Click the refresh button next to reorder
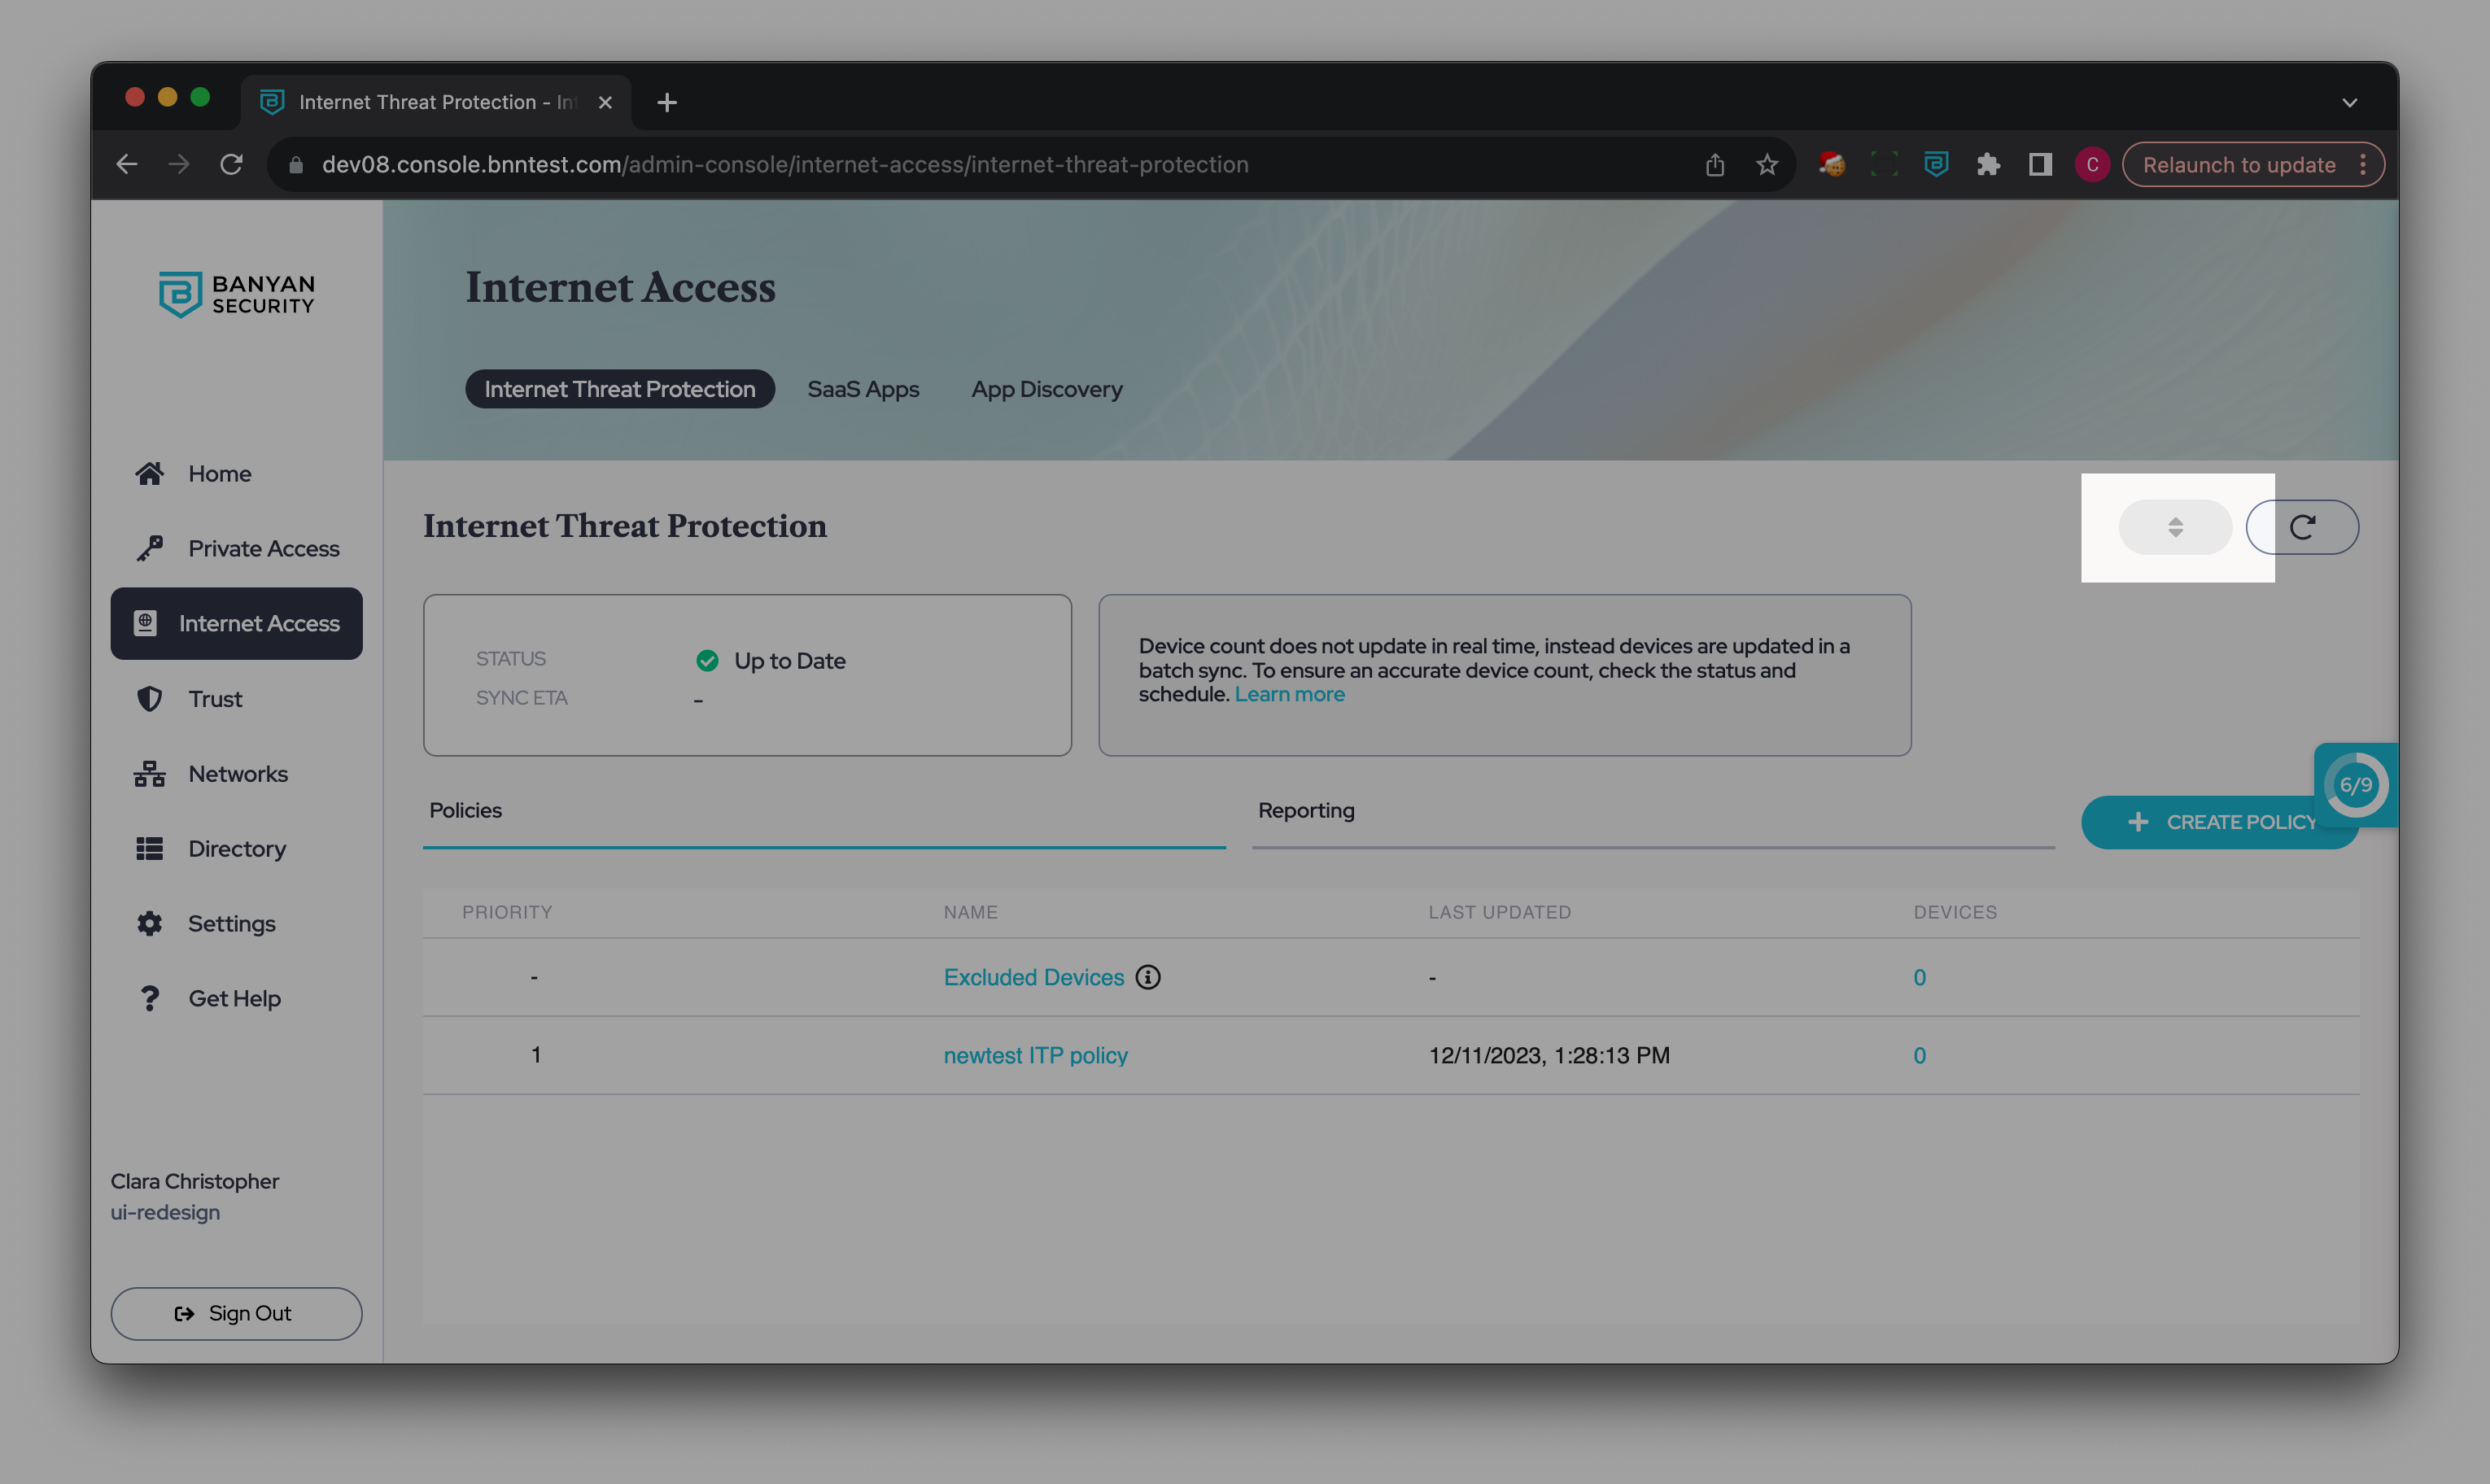Image resolution: width=2490 pixels, height=1484 pixels. coord(2302,527)
